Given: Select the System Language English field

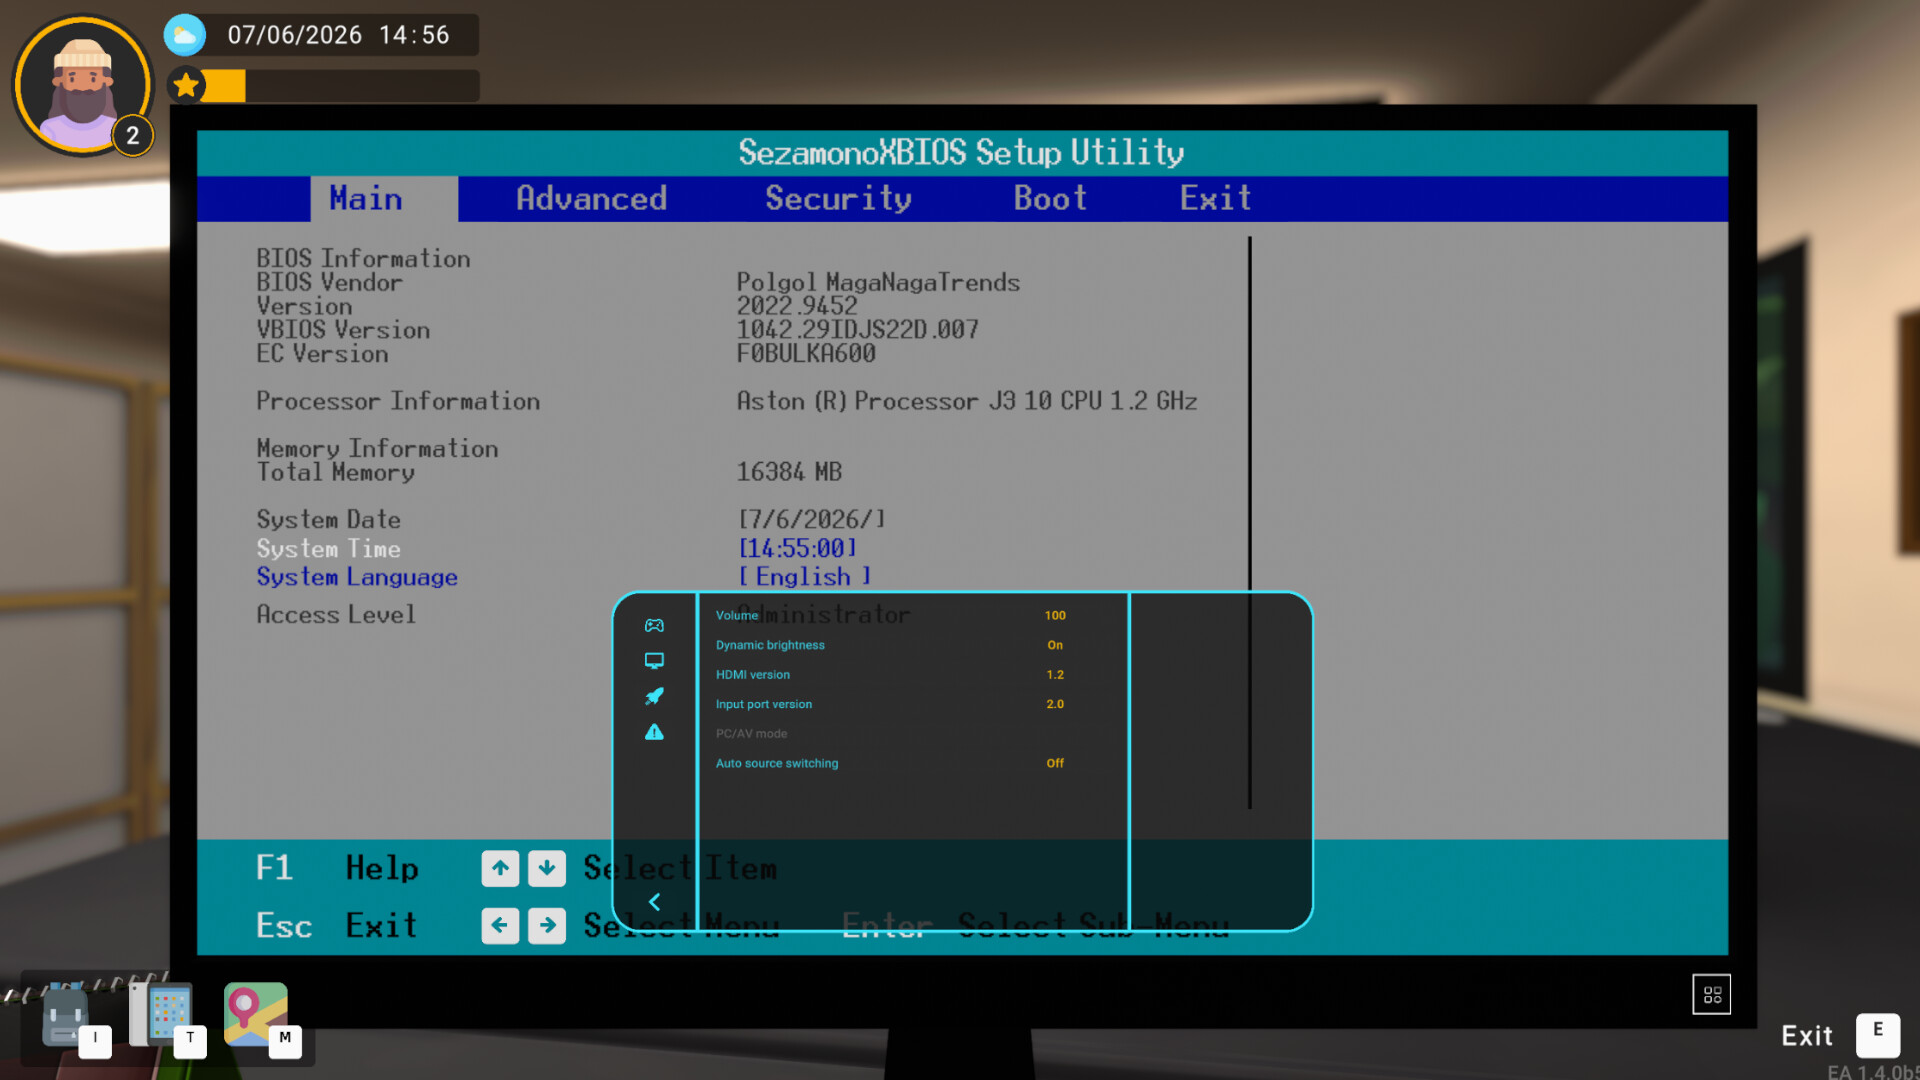Looking at the screenshot, I should (x=805, y=577).
